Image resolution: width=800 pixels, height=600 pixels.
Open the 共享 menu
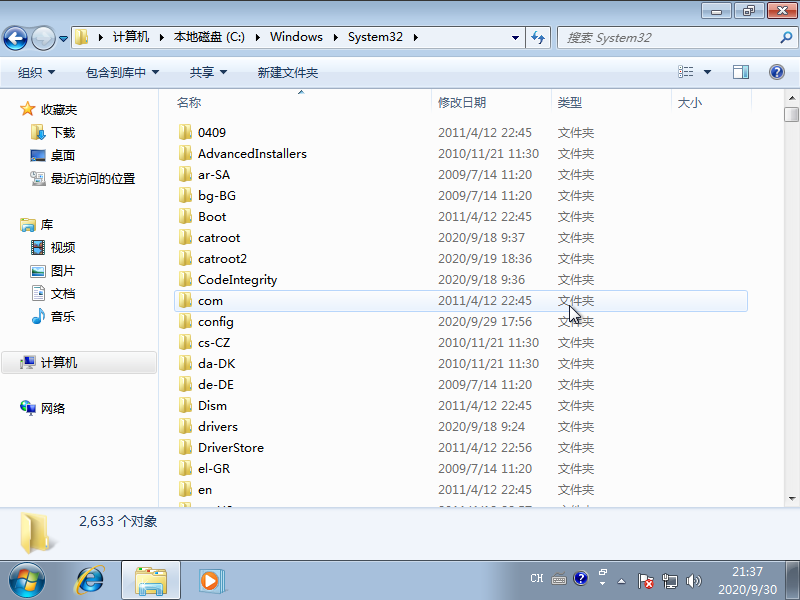click(x=208, y=72)
